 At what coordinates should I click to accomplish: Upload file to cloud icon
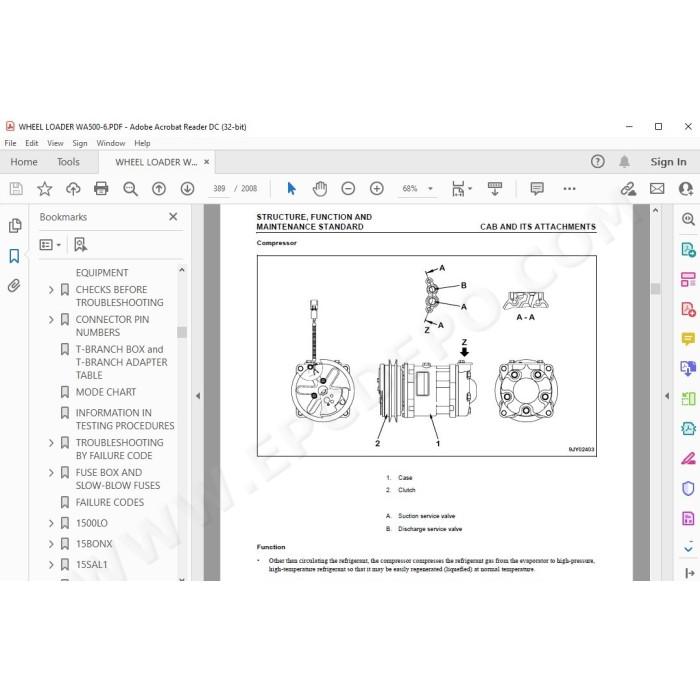point(73,188)
